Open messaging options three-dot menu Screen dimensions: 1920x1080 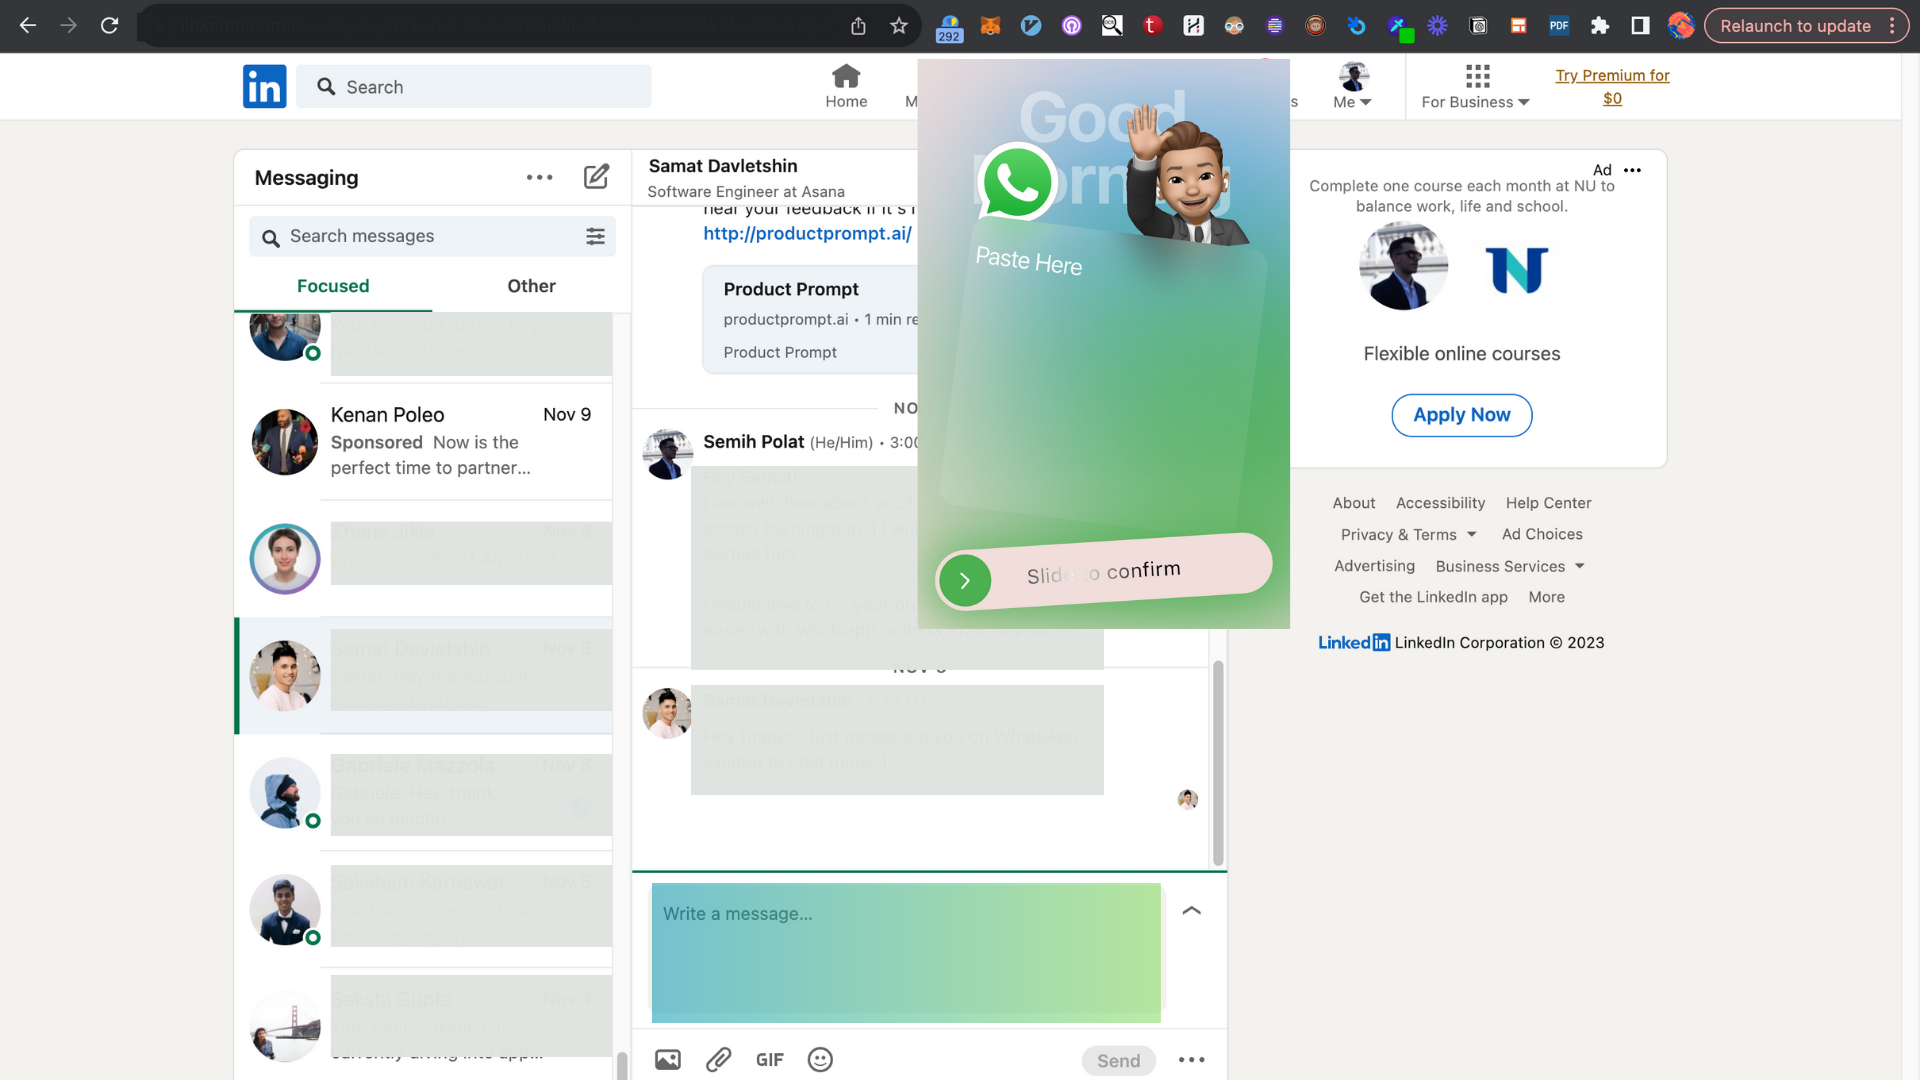point(539,177)
